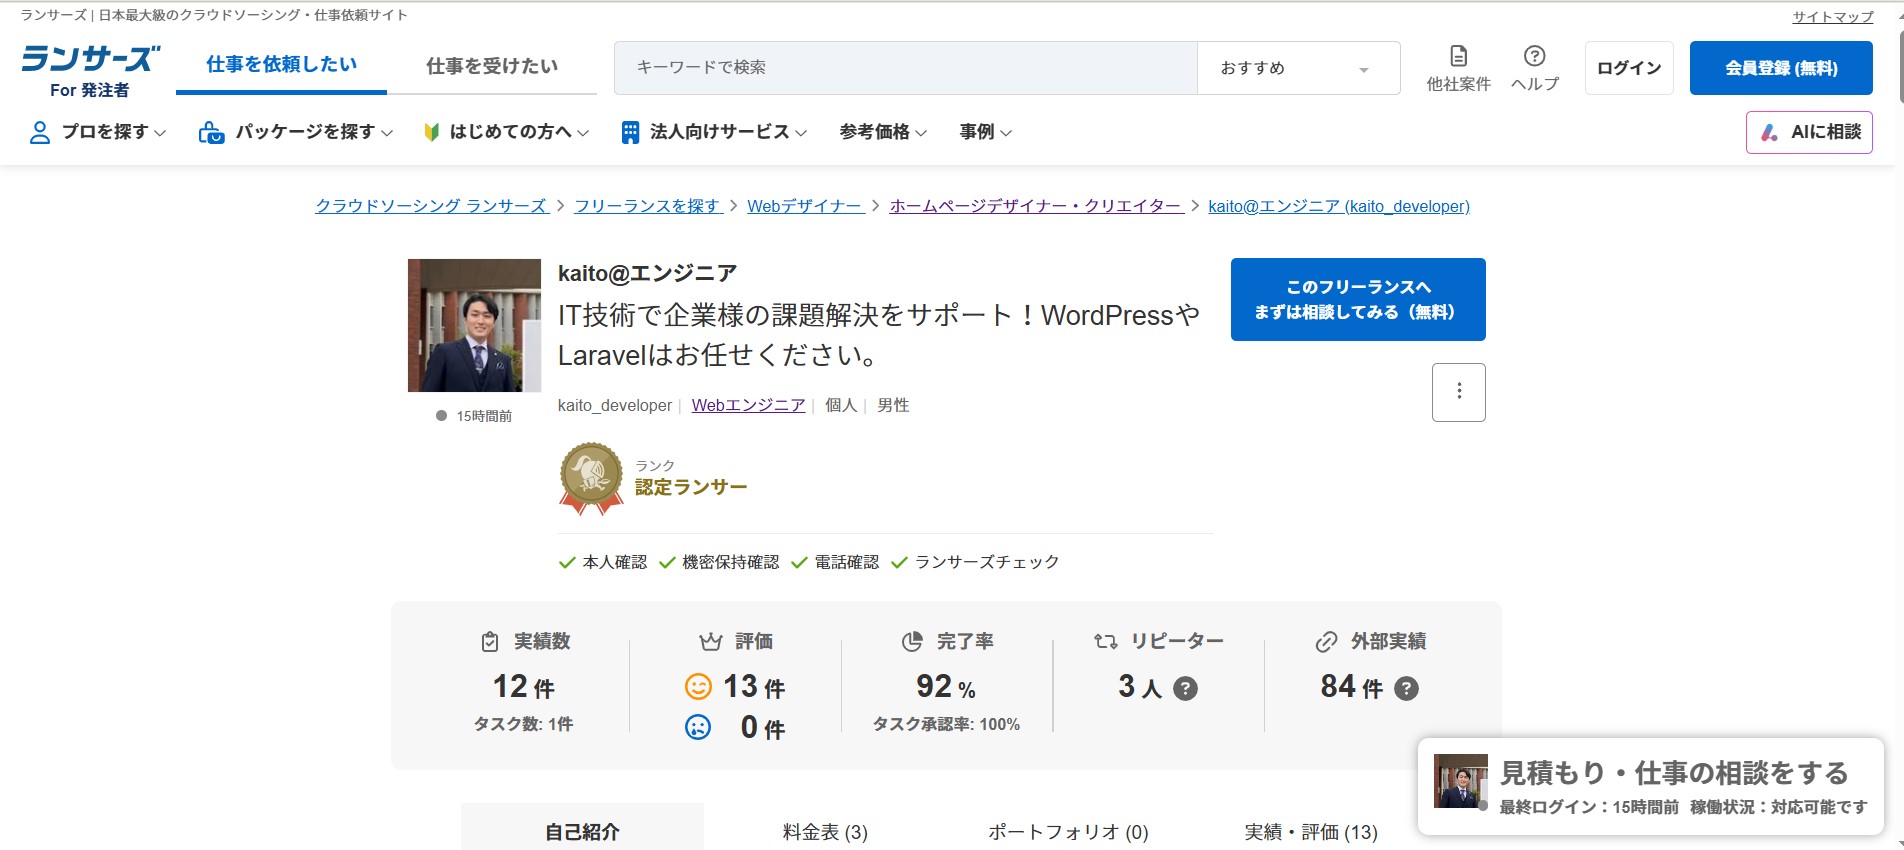This screenshot has width=1904, height=850.
Task: Select the 料金表 (3) tab
Action: click(x=825, y=832)
